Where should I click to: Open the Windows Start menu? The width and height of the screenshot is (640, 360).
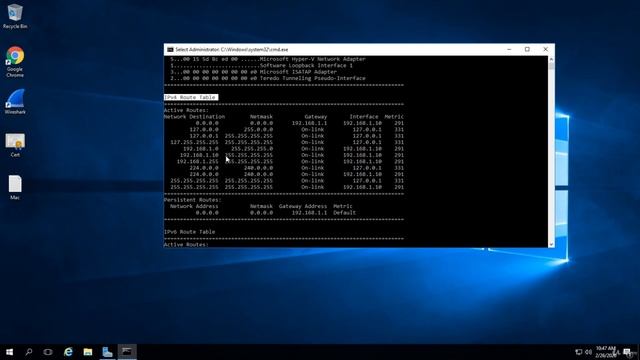[9, 352]
